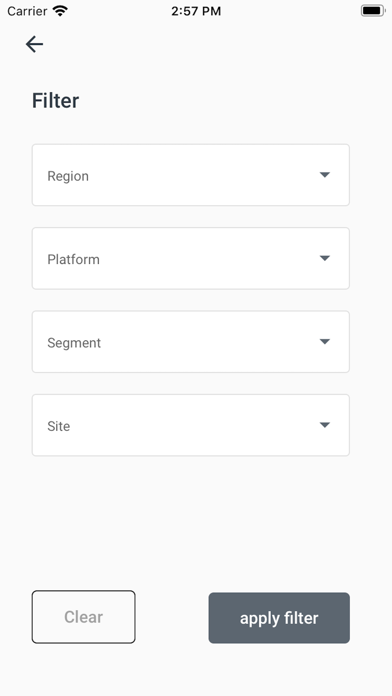Click the apply filter button
This screenshot has height=696, width=392.
coord(279,618)
